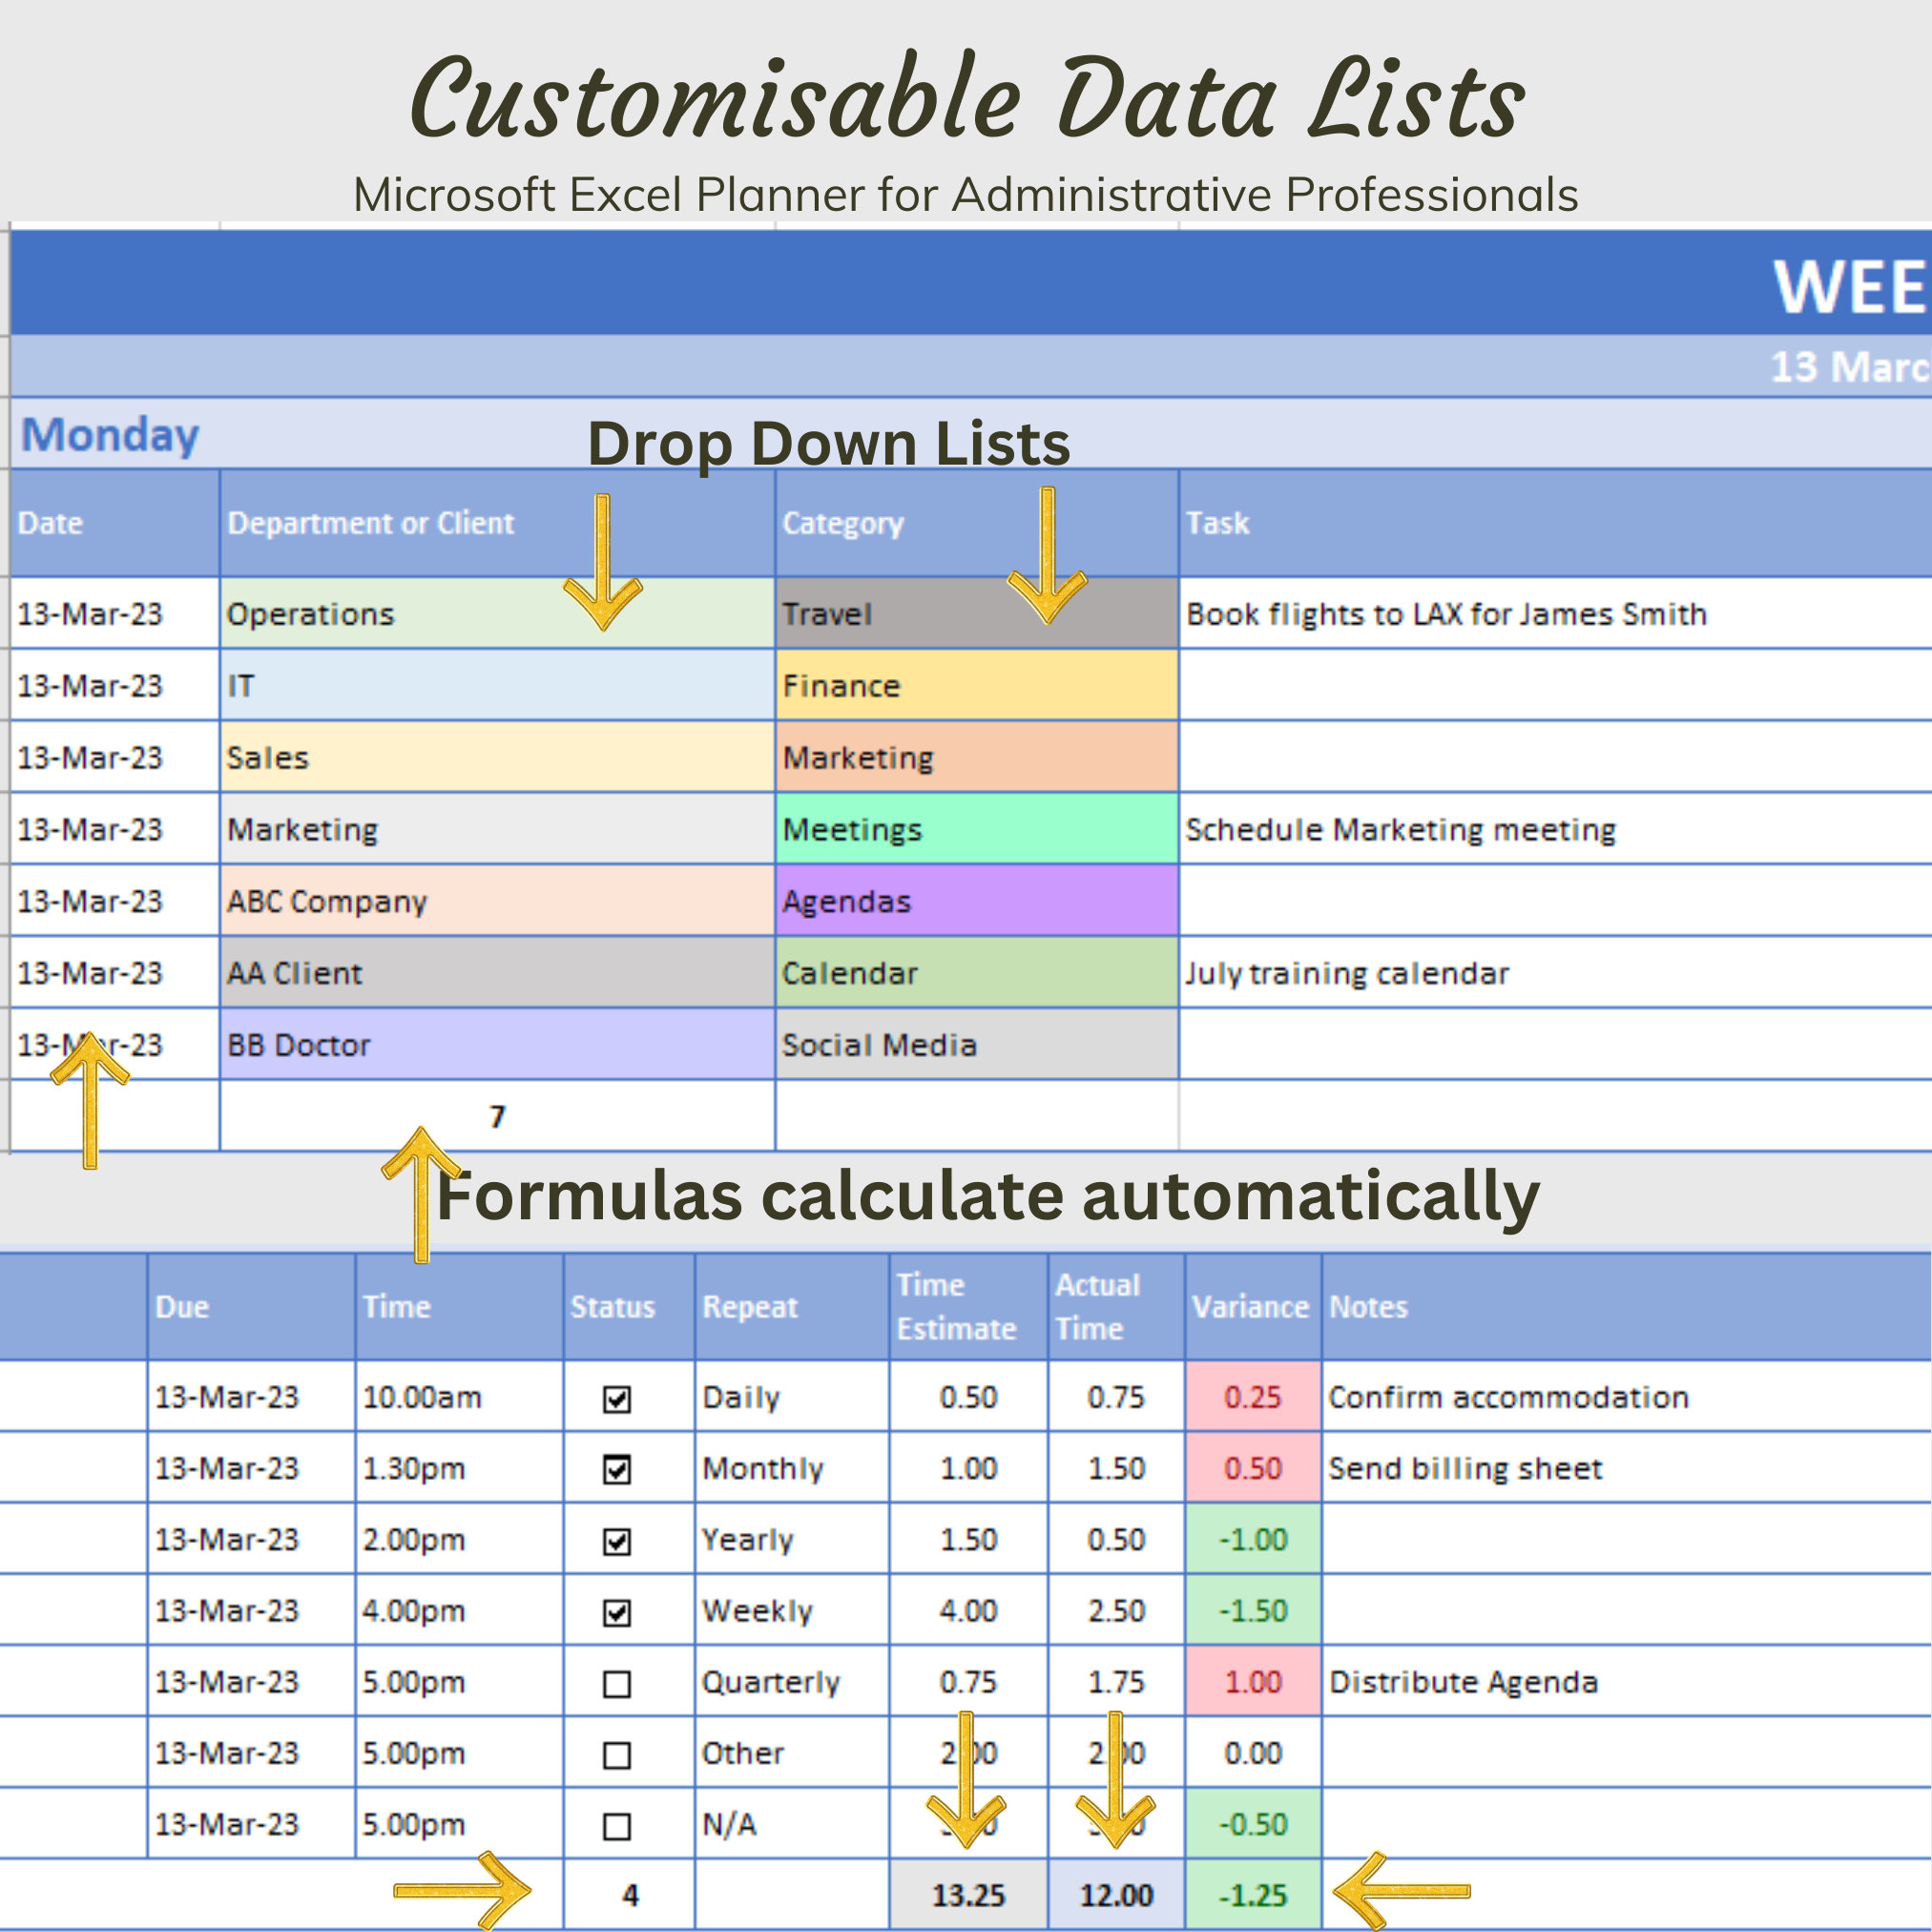Click the task 'Book flights to LAX for James Smith'
Viewport: 1932px width, 1932px height.
click(1444, 614)
